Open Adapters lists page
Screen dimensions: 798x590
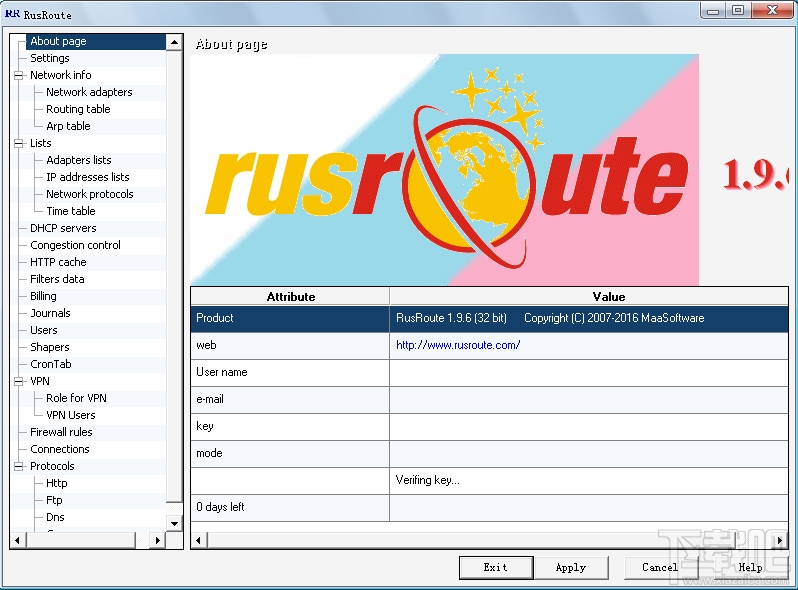(x=78, y=160)
